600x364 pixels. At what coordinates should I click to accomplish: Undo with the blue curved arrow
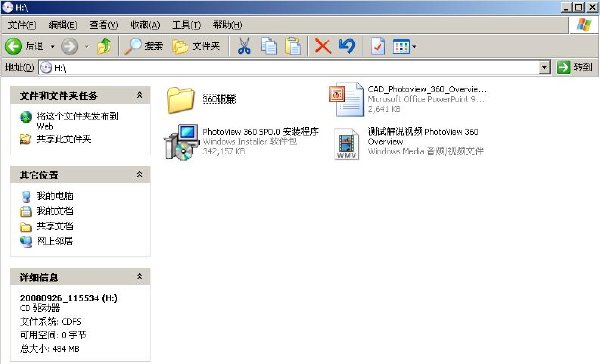[347, 46]
